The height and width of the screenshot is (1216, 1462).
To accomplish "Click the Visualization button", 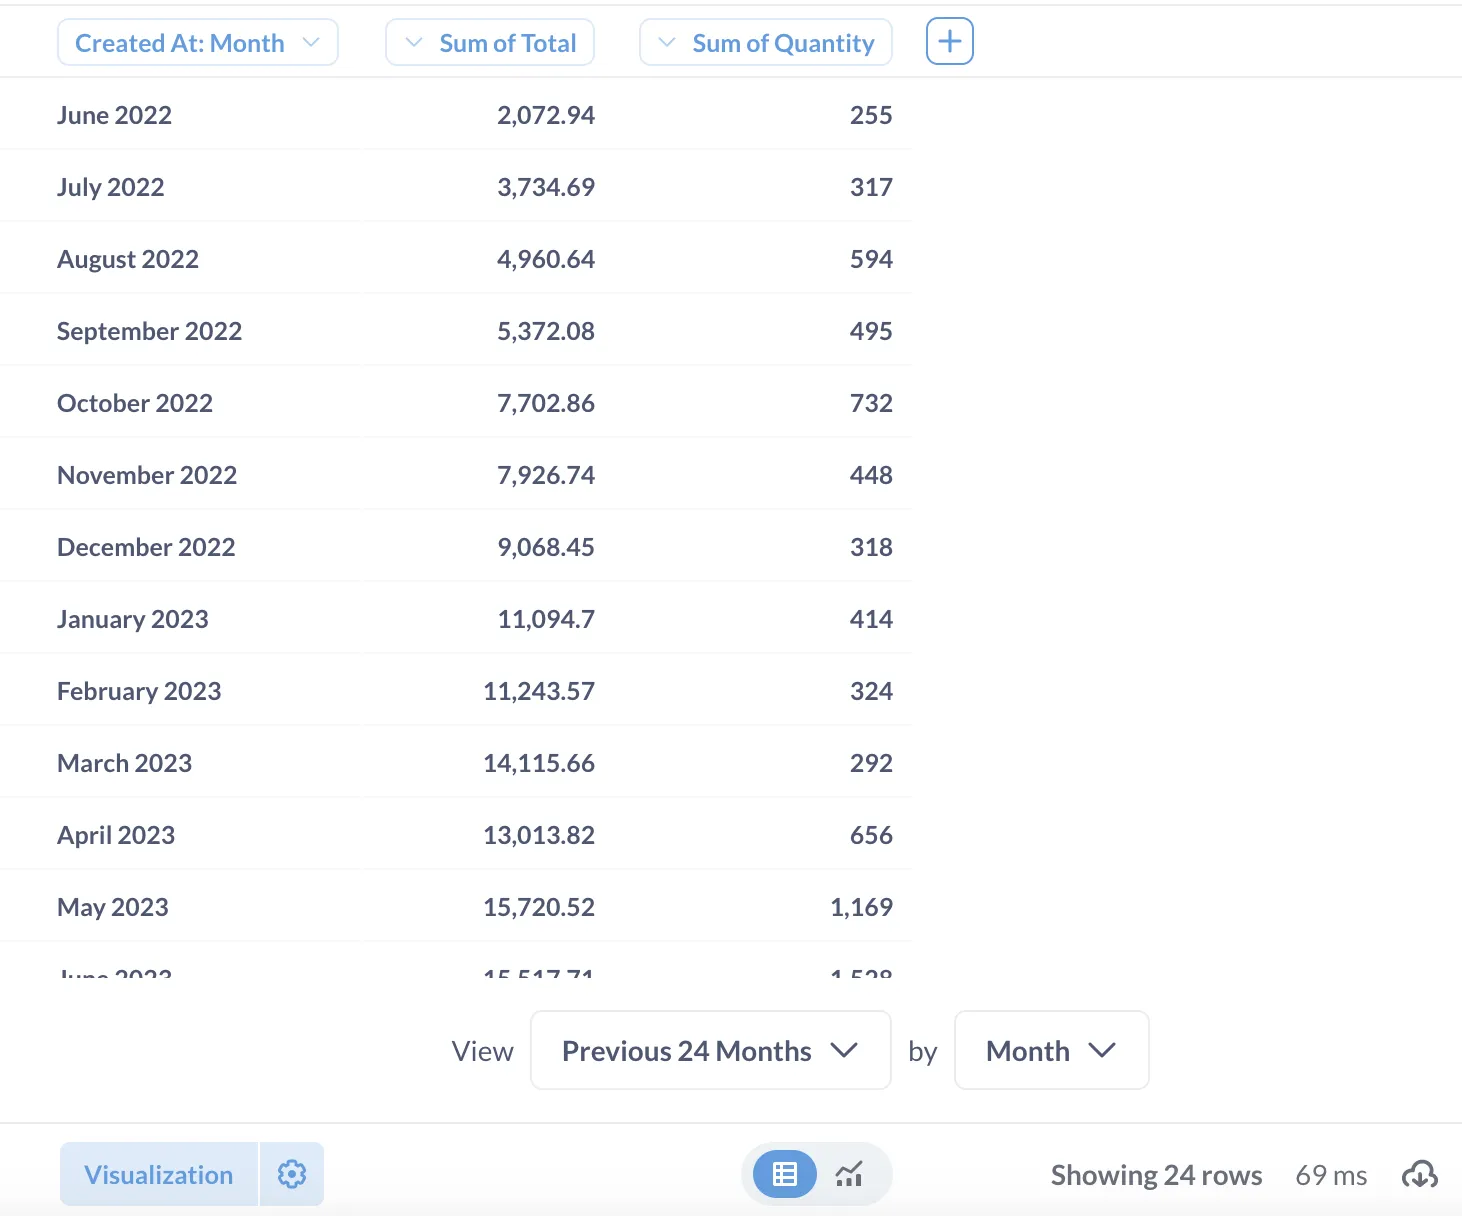I will click(x=159, y=1174).
